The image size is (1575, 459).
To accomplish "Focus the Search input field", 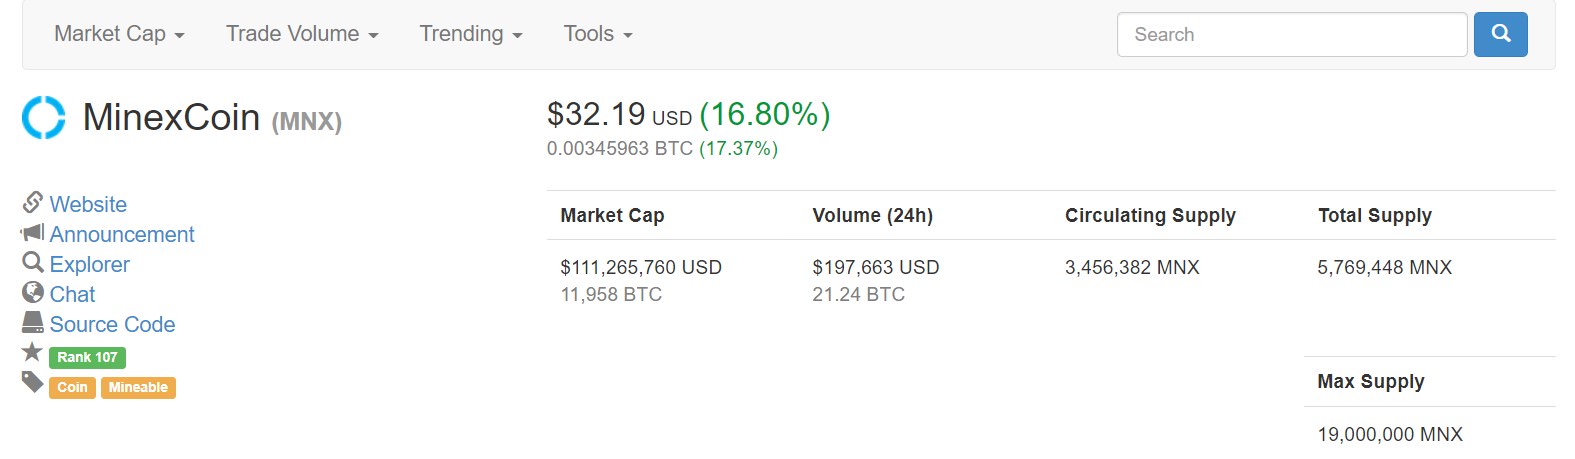I will click(1292, 34).
